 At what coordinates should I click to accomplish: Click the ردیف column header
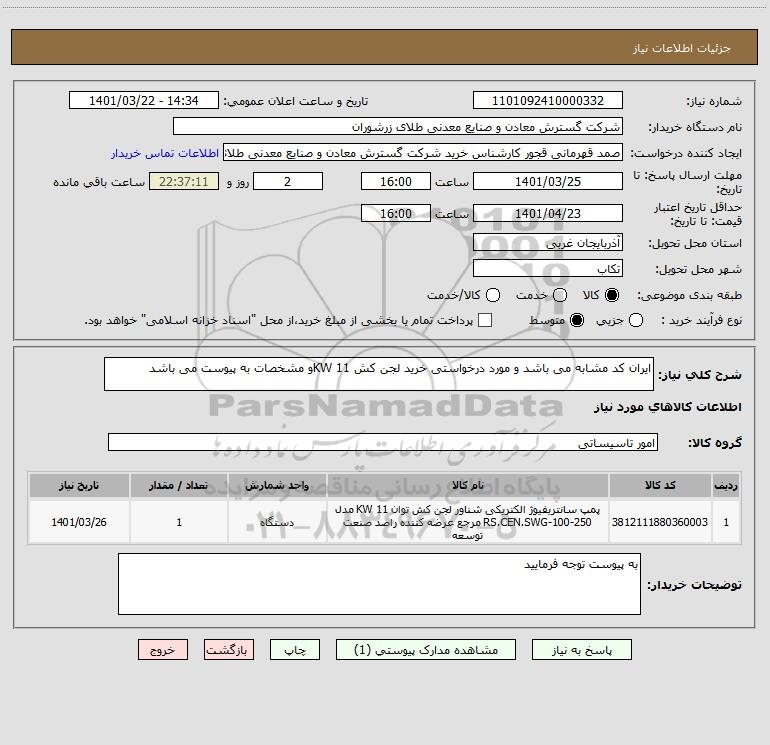pyautogui.click(x=726, y=485)
